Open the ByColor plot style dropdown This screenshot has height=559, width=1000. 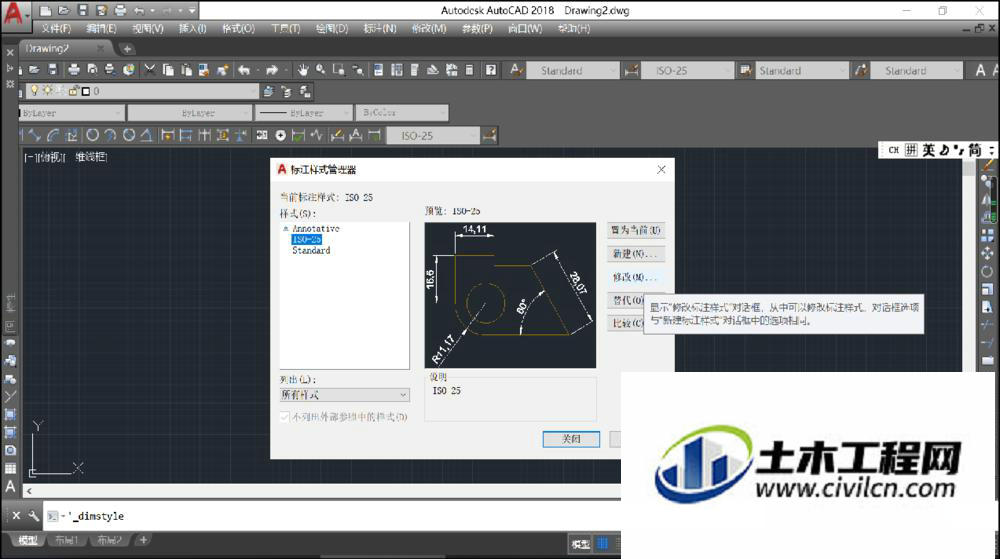click(402, 113)
